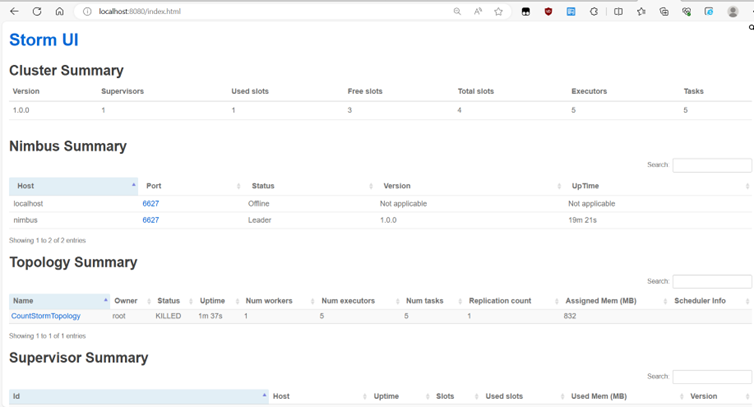The image size is (754, 407).
Task: View site information icon in address bar
Action: coord(87,11)
